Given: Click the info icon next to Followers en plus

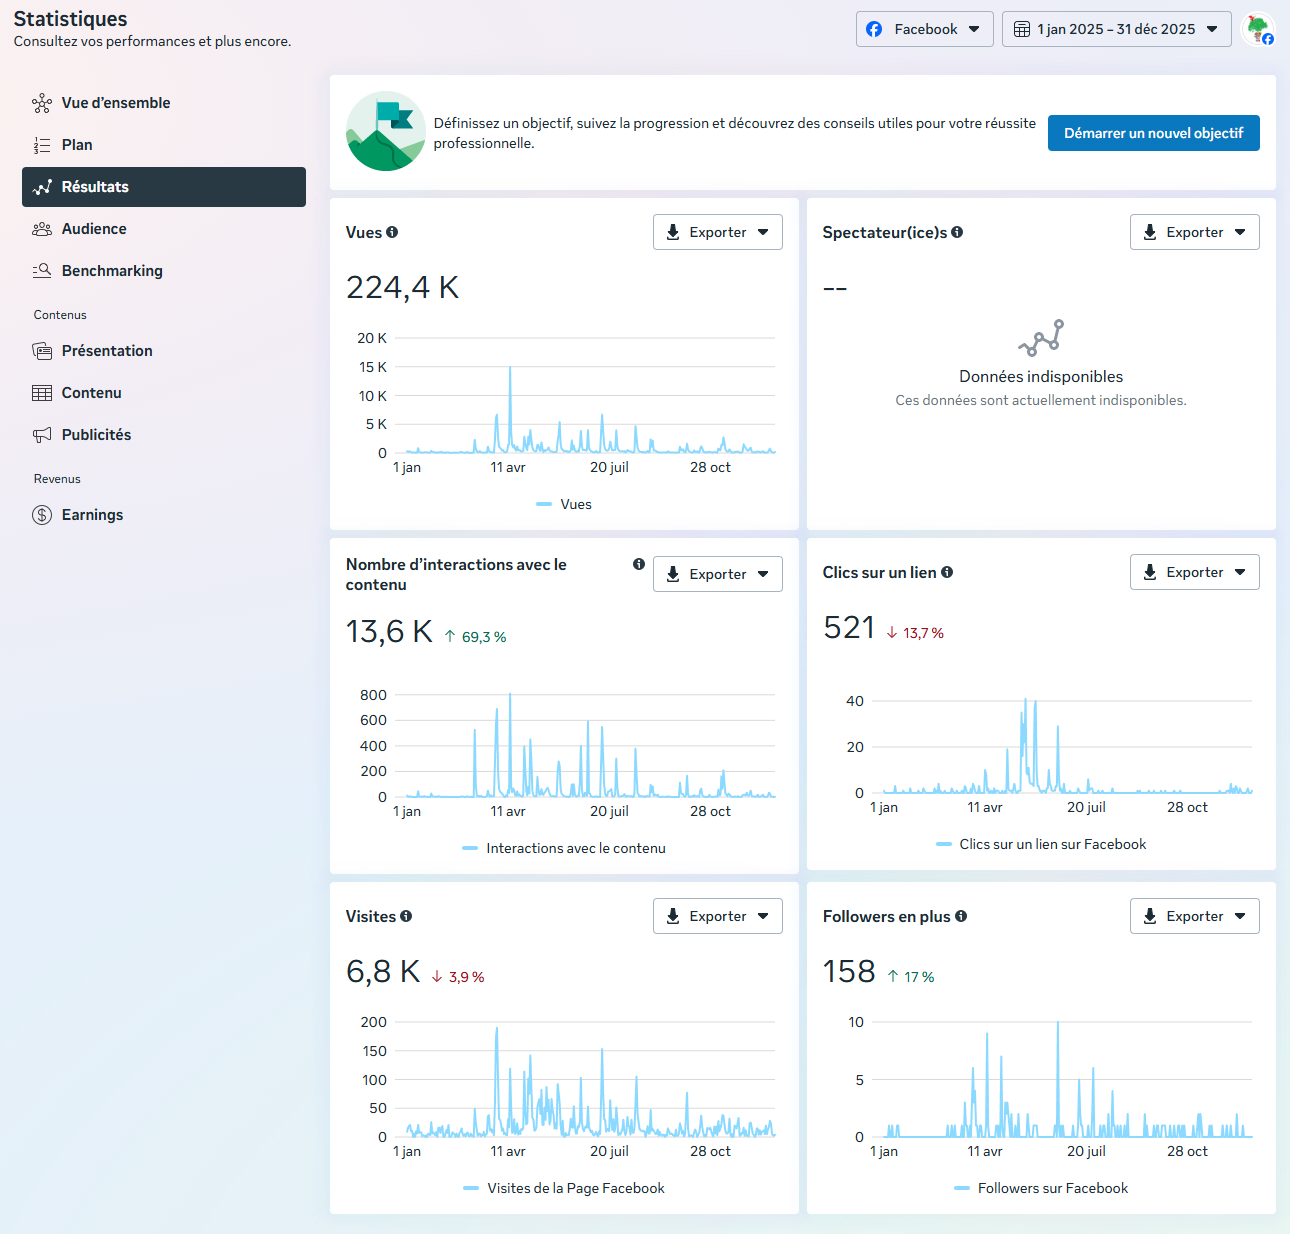Looking at the screenshot, I should click(x=961, y=916).
